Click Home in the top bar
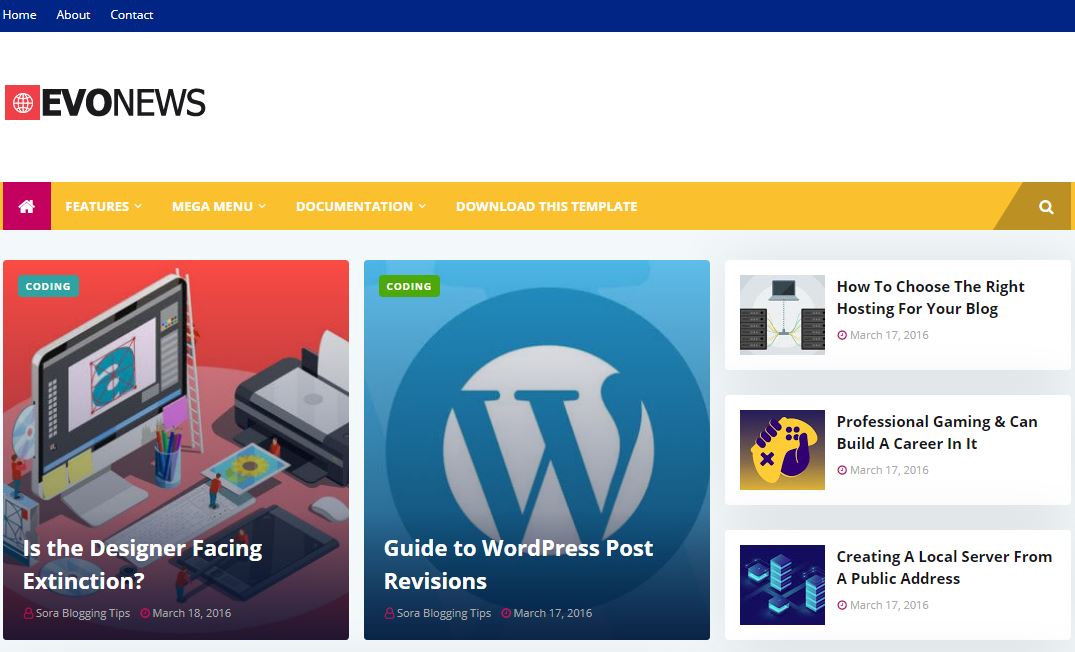Image resolution: width=1075 pixels, height=652 pixels. click(x=20, y=15)
